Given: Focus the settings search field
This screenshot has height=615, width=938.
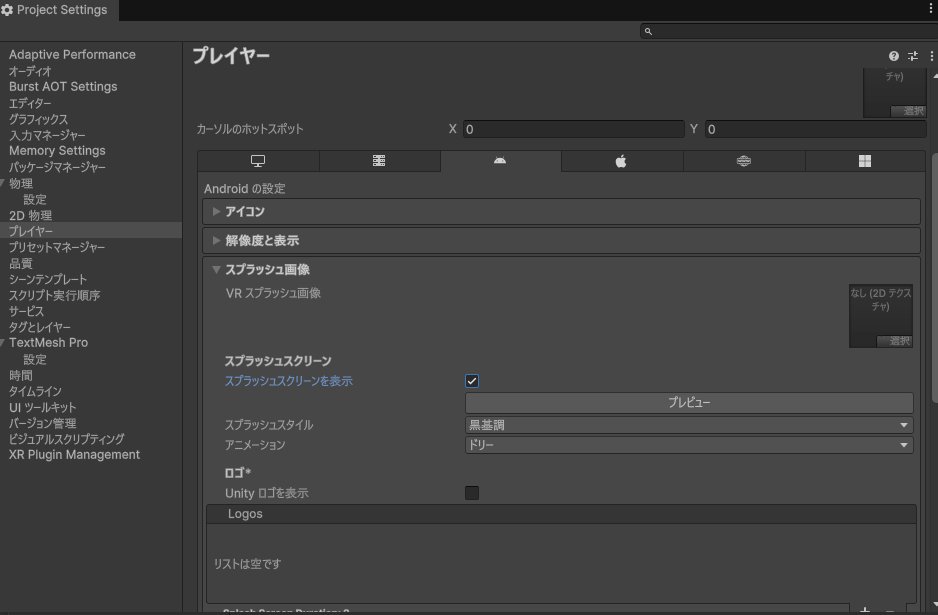Looking at the screenshot, I should tap(789, 31).
